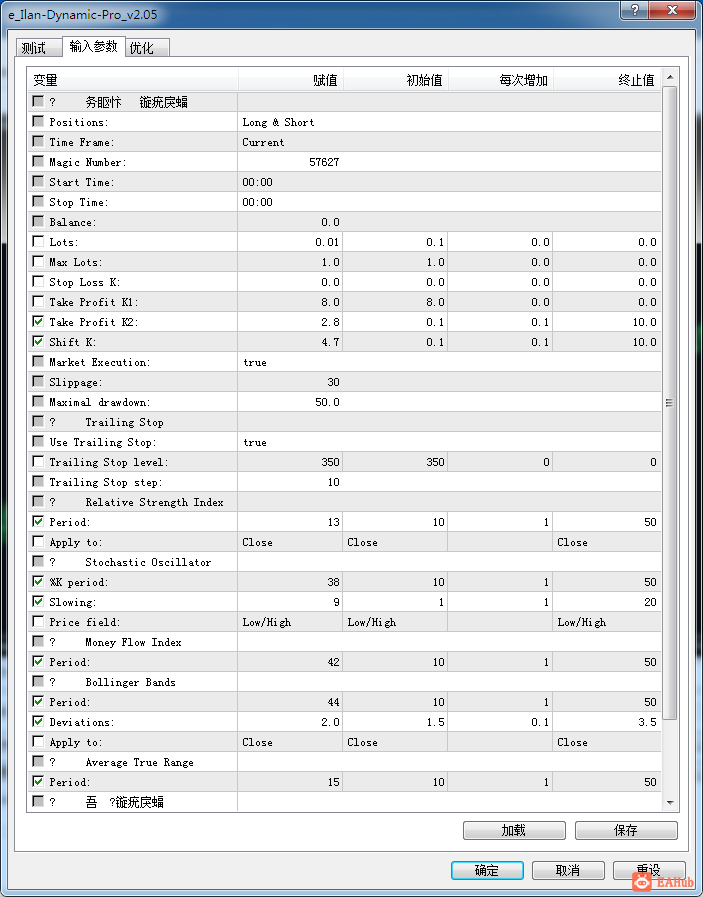Image resolution: width=703 pixels, height=897 pixels.
Task: Select Price field 赋值 Low/High
Action: pos(267,622)
